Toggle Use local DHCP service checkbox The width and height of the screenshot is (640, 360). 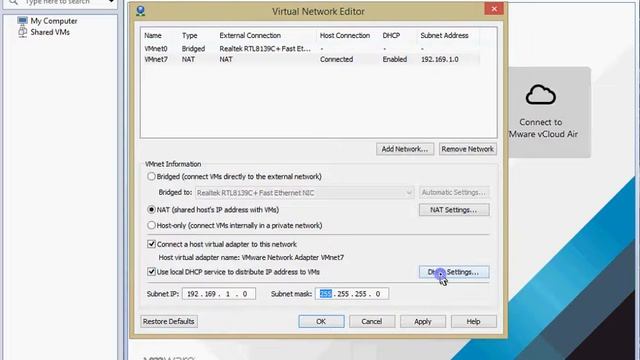pyautogui.click(x=151, y=272)
